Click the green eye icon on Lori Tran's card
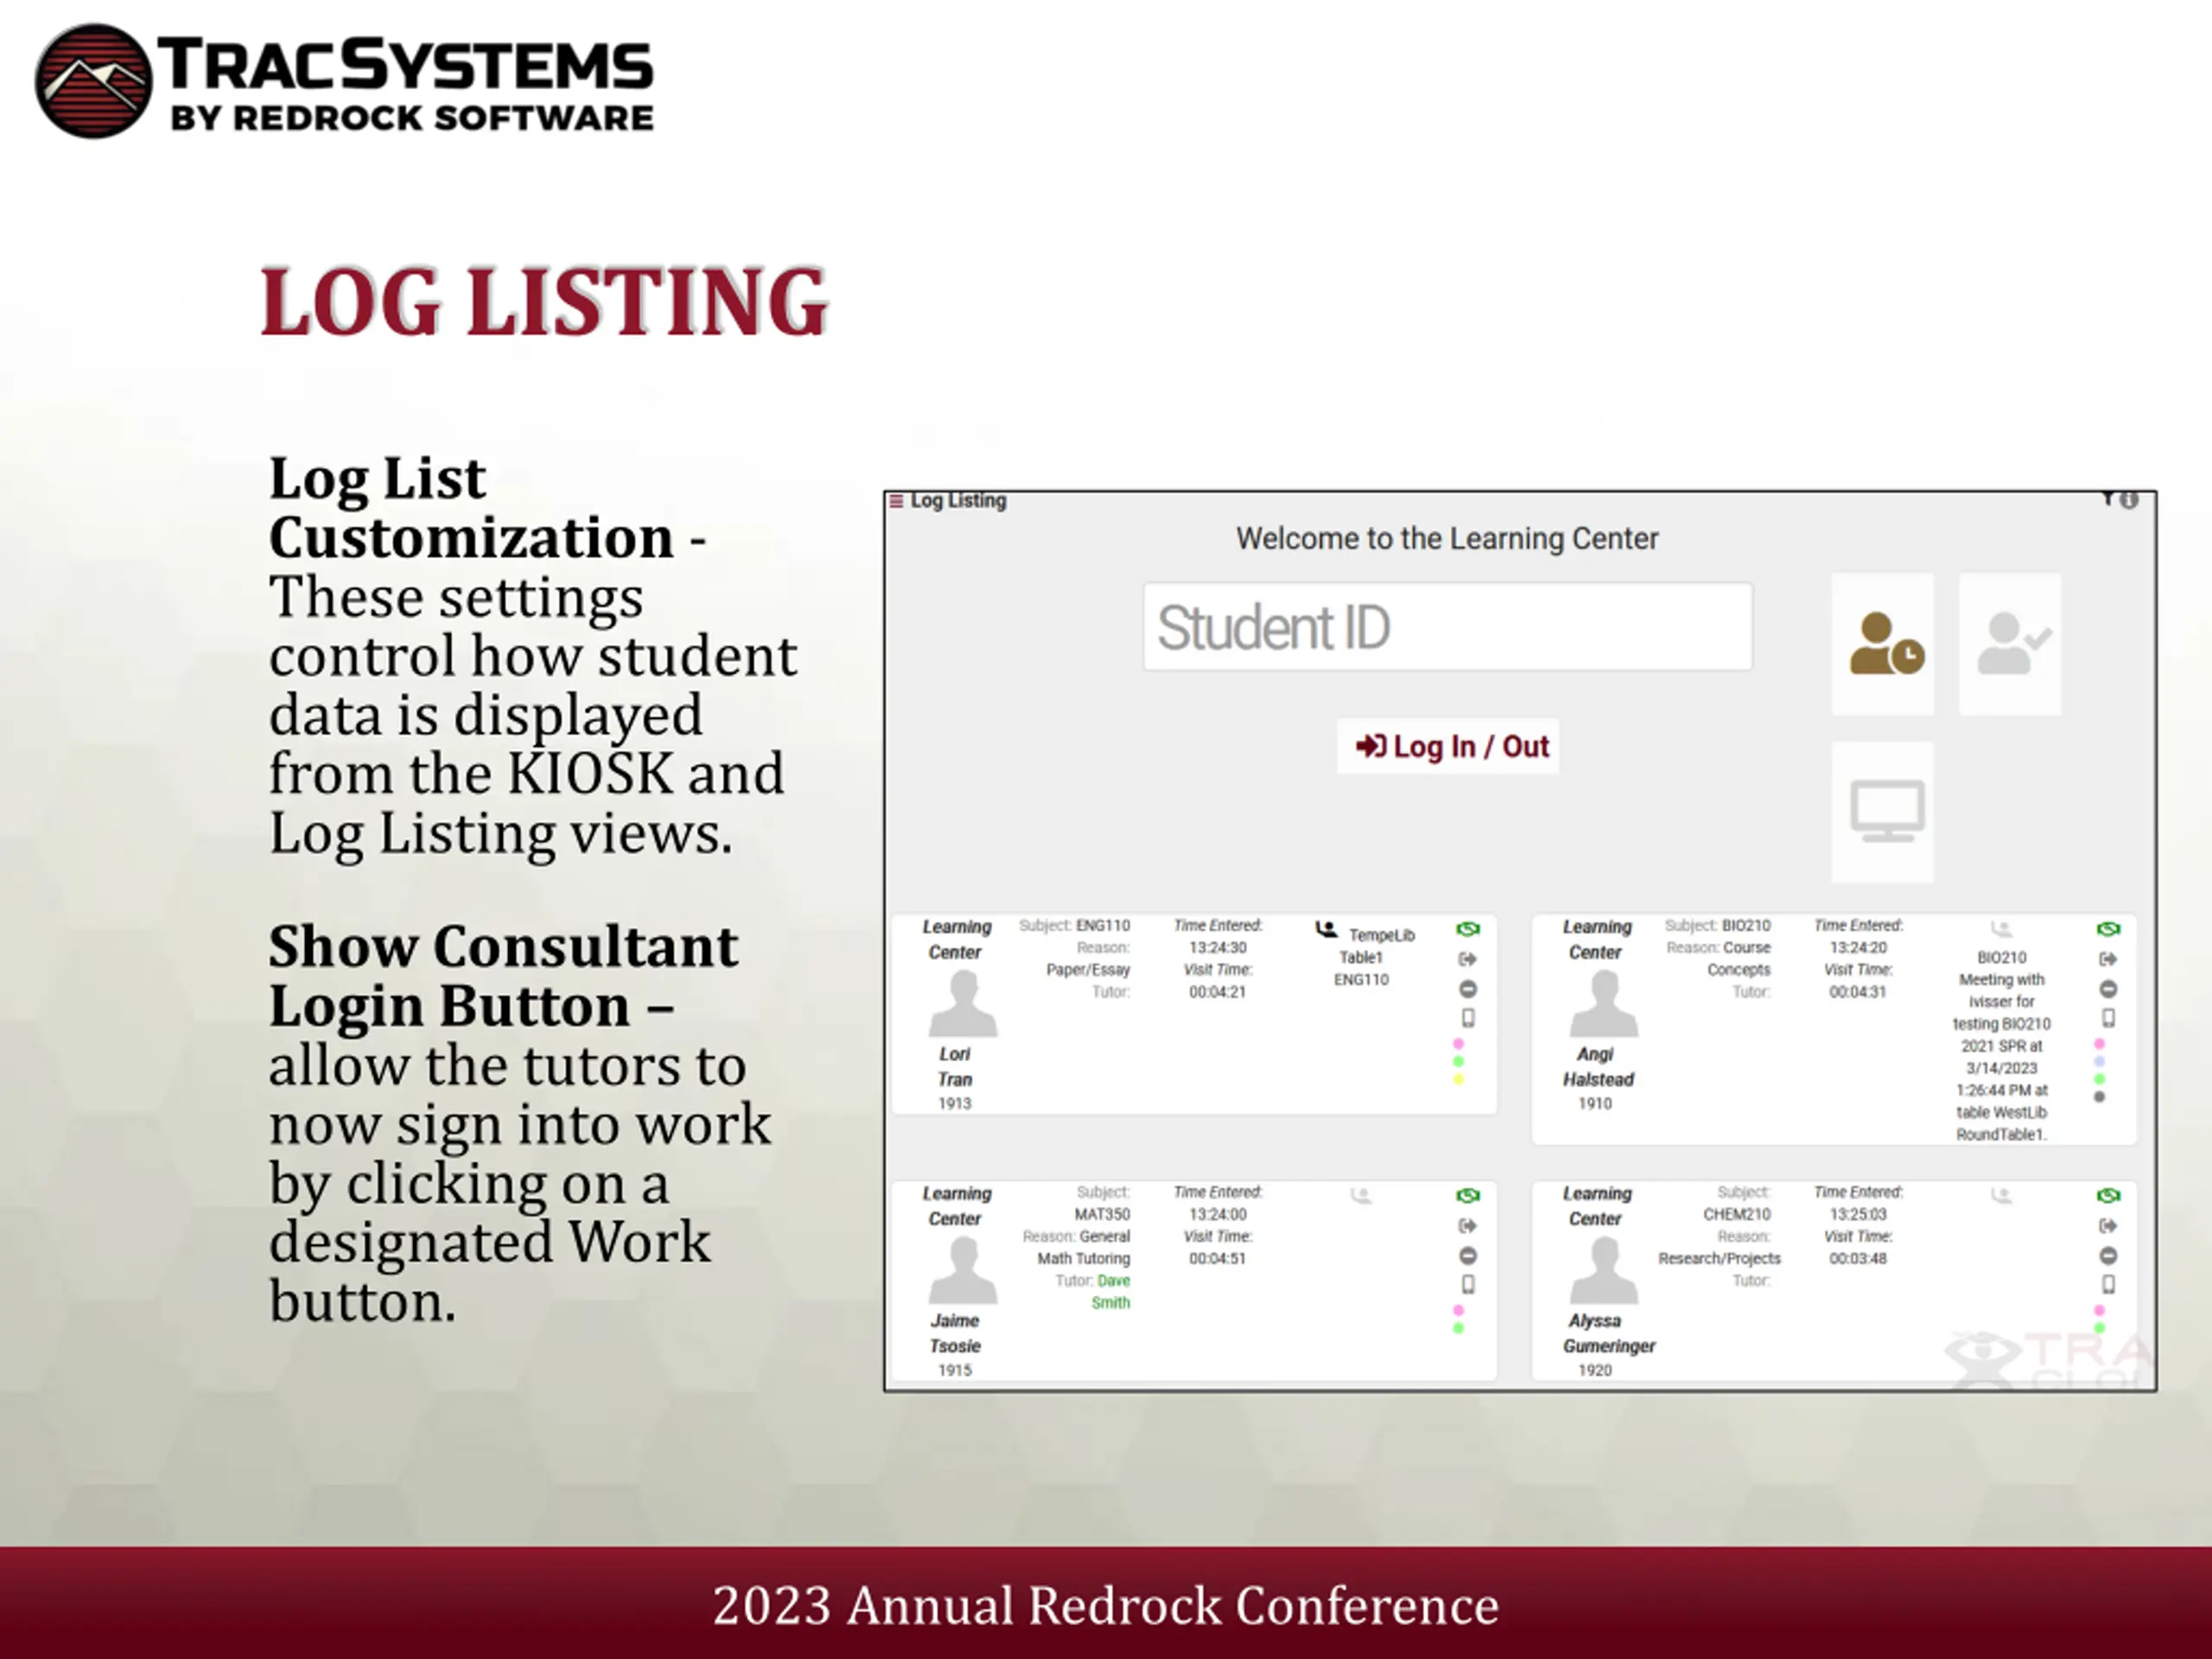The image size is (2212, 1659). 1468,929
